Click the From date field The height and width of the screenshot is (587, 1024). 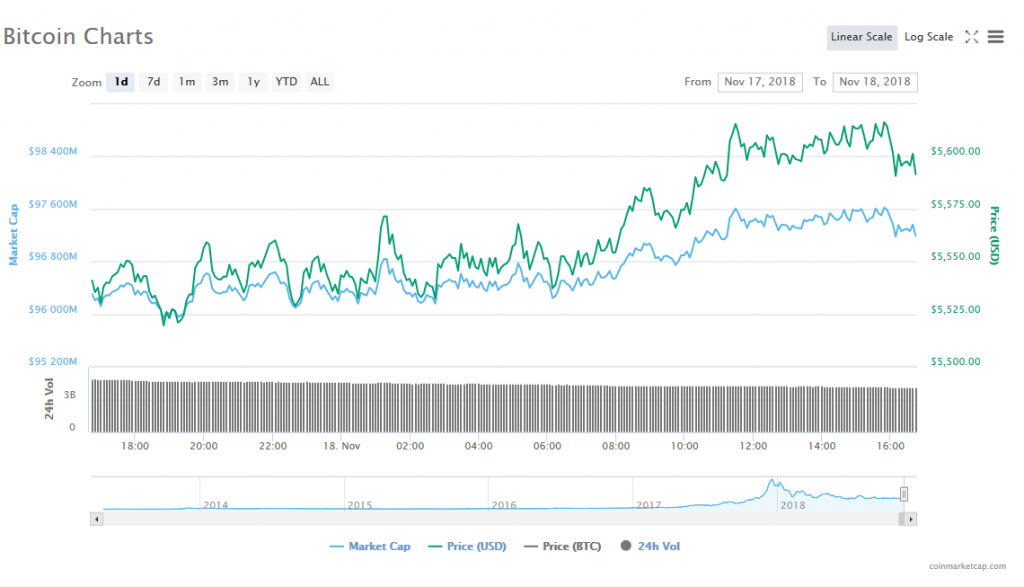760,82
